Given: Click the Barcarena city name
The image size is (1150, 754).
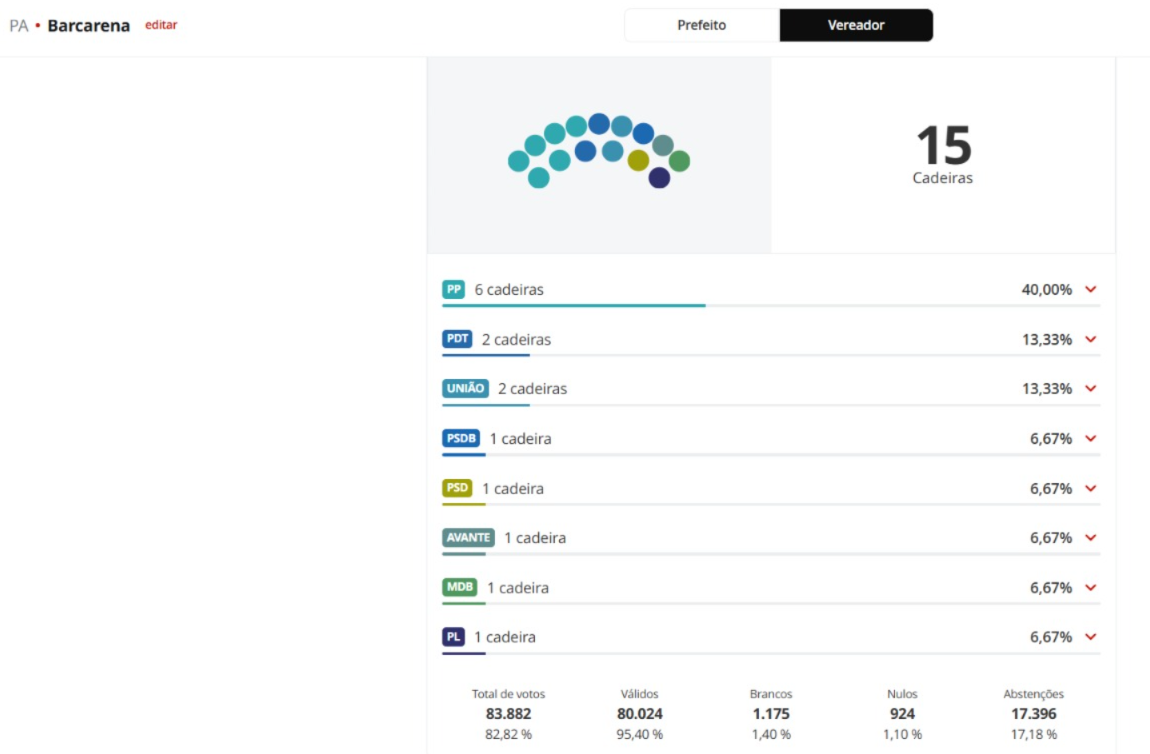Looking at the screenshot, I should (x=89, y=26).
